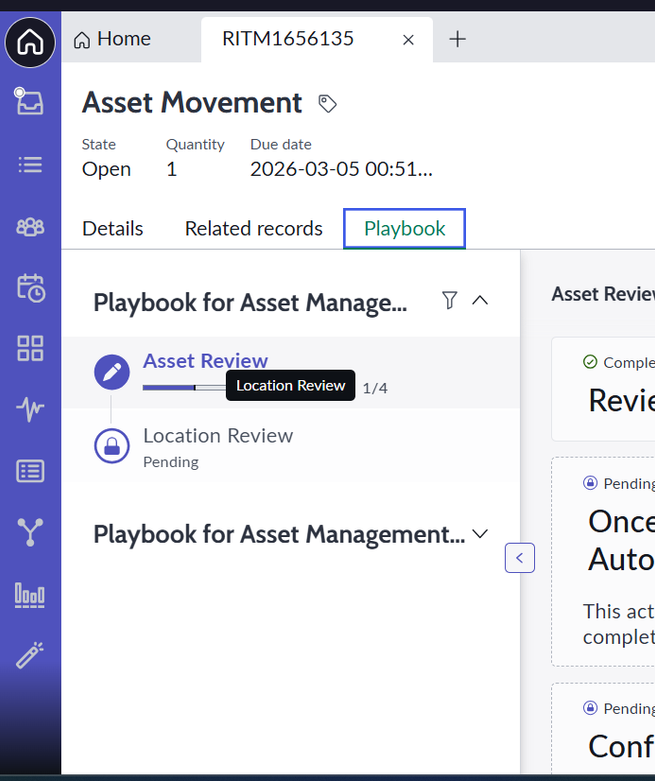Viewport: 655px width, 781px height.
Task: Select the pending Location Review stage
Action: (x=217, y=436)
